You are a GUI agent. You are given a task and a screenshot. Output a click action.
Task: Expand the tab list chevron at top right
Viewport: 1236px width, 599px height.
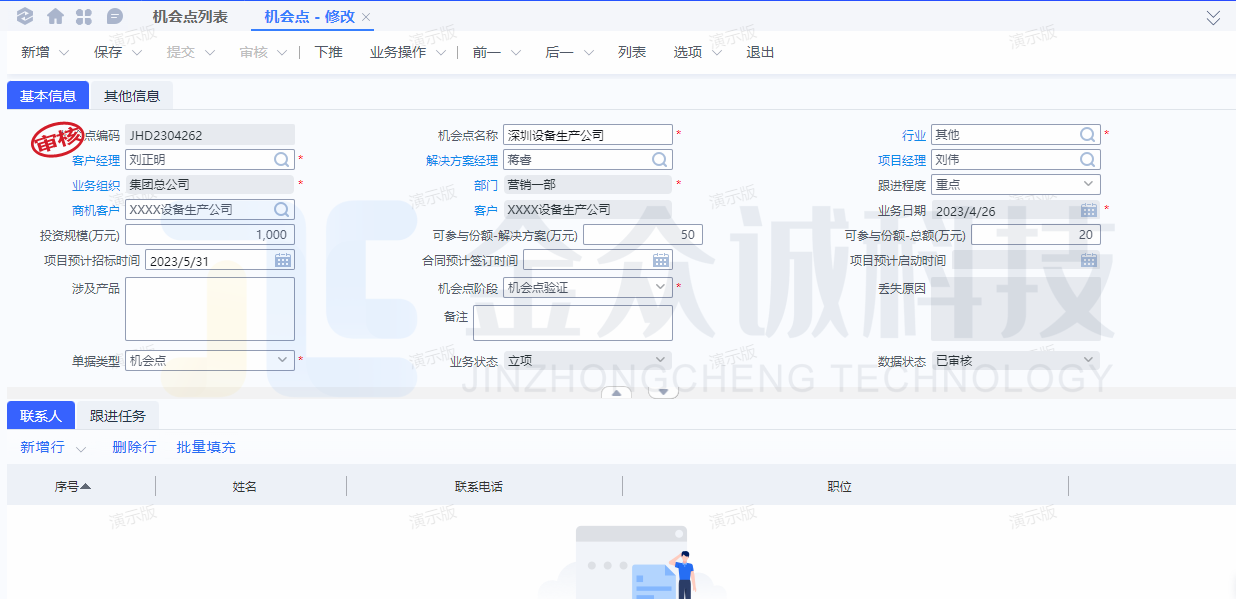[x=1214, y=17]
